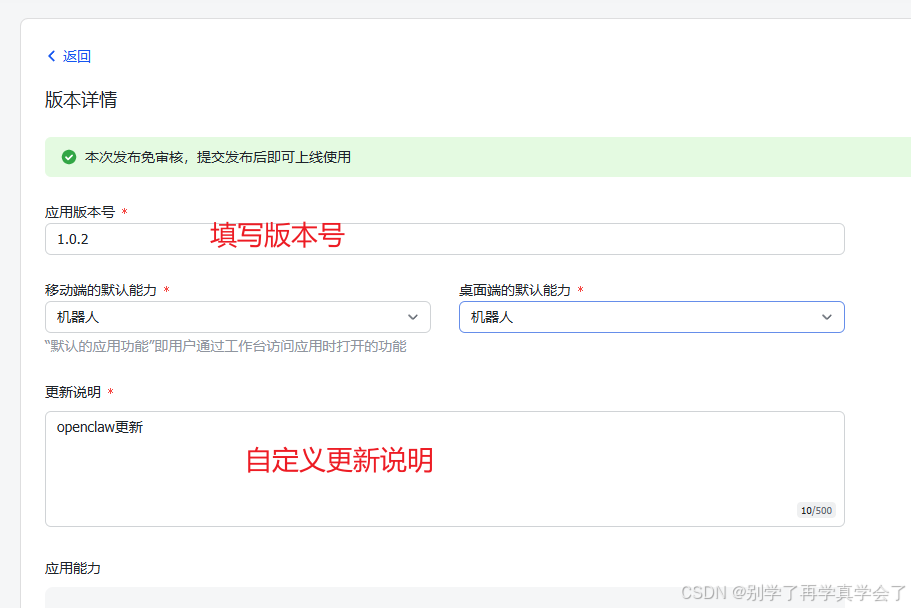Viewport: 911px width, 608px height.
Task: Click the 应用能力 section label
Action: coord(73,568)
